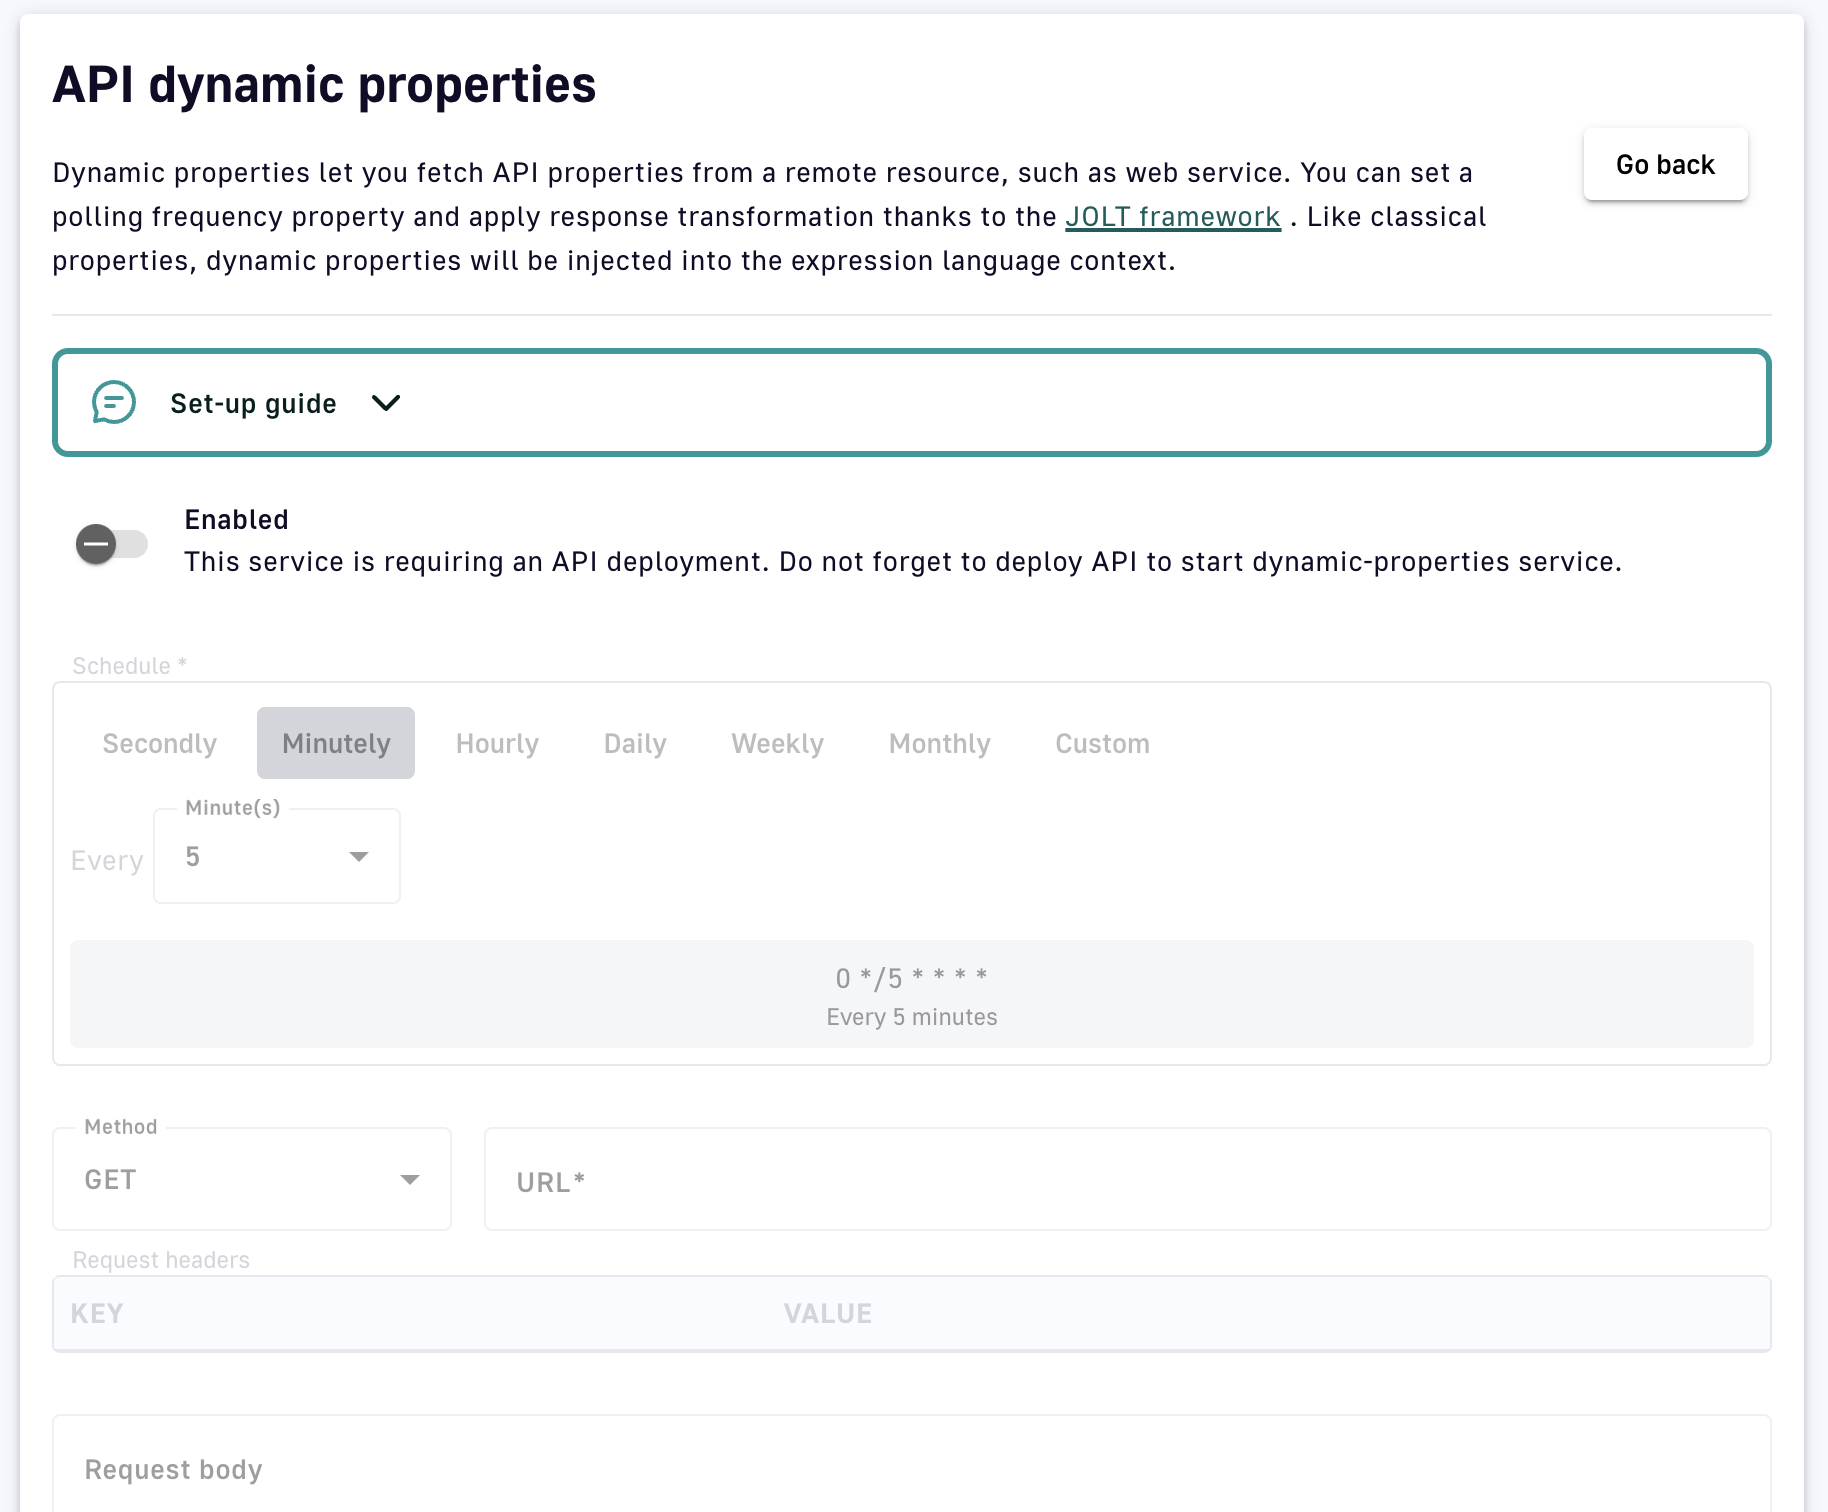The image size is (1828, 1512).
Task: Click the Minute(s) dropdown arrow icon
Action: pos(359,857)
